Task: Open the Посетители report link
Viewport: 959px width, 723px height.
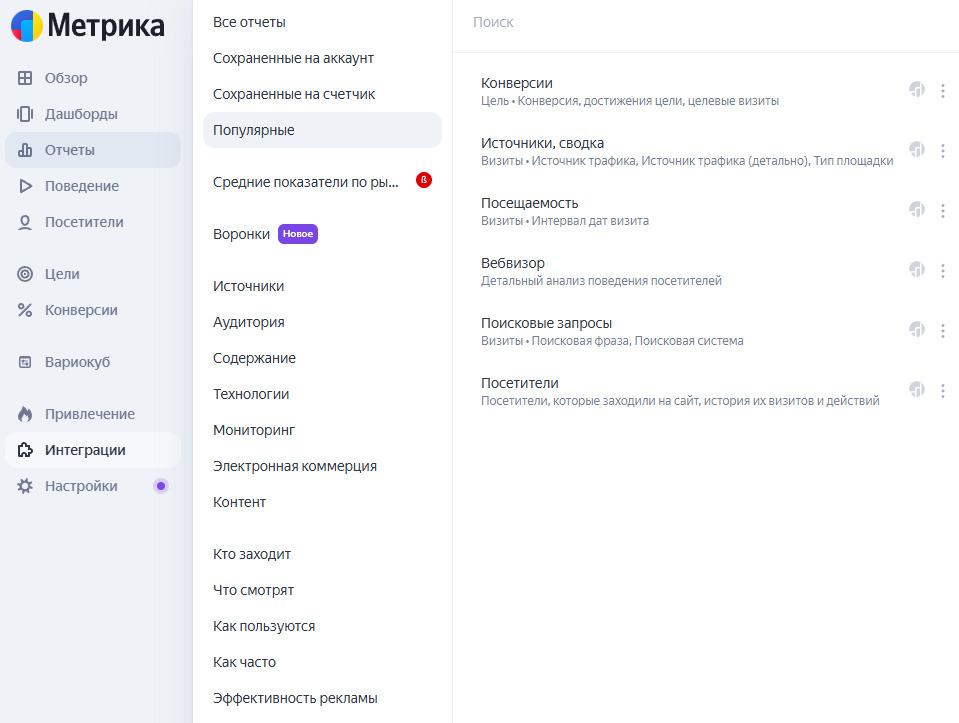Action: [x=519, y=383]
